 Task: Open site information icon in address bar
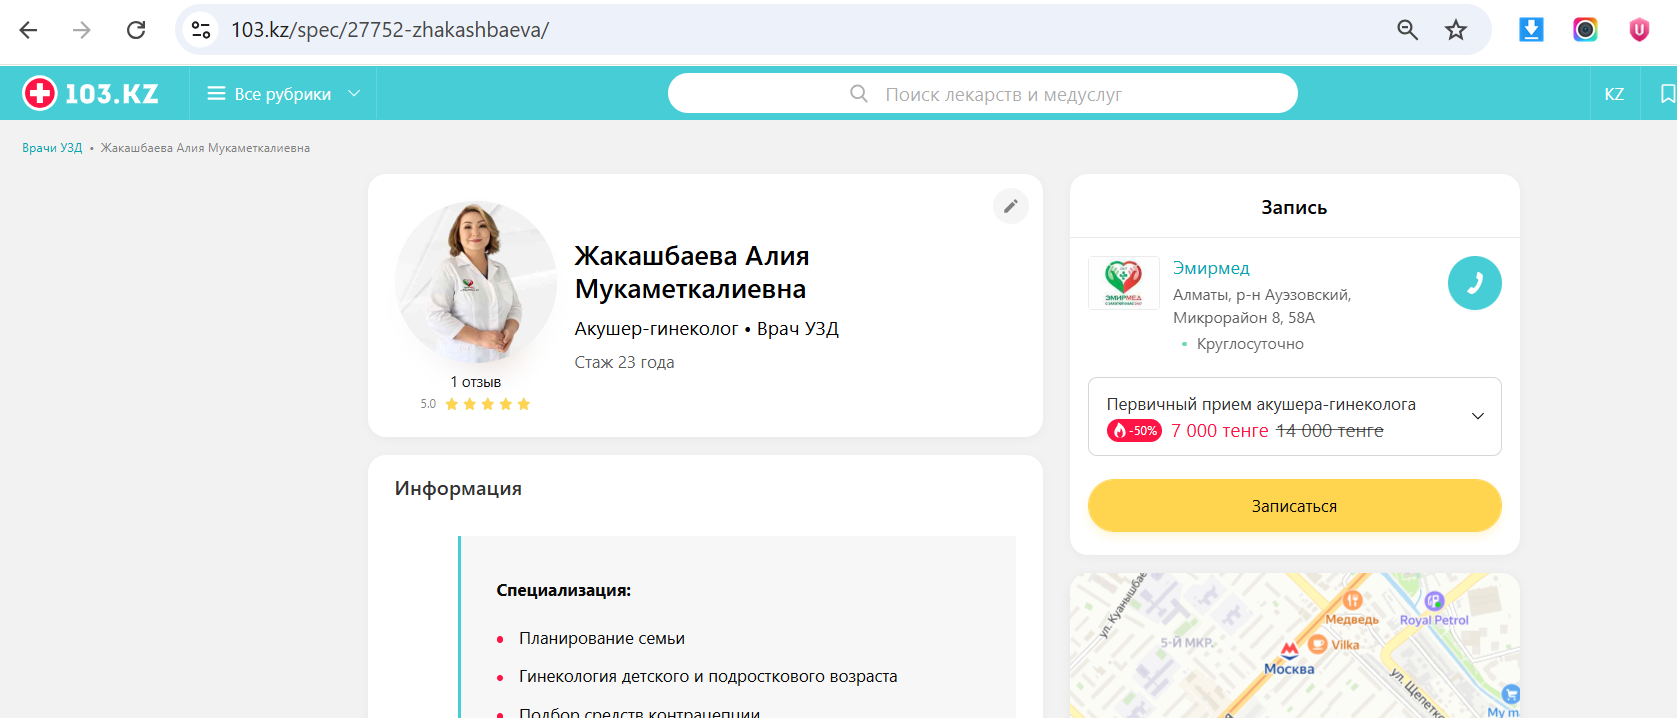pos(201,30)
